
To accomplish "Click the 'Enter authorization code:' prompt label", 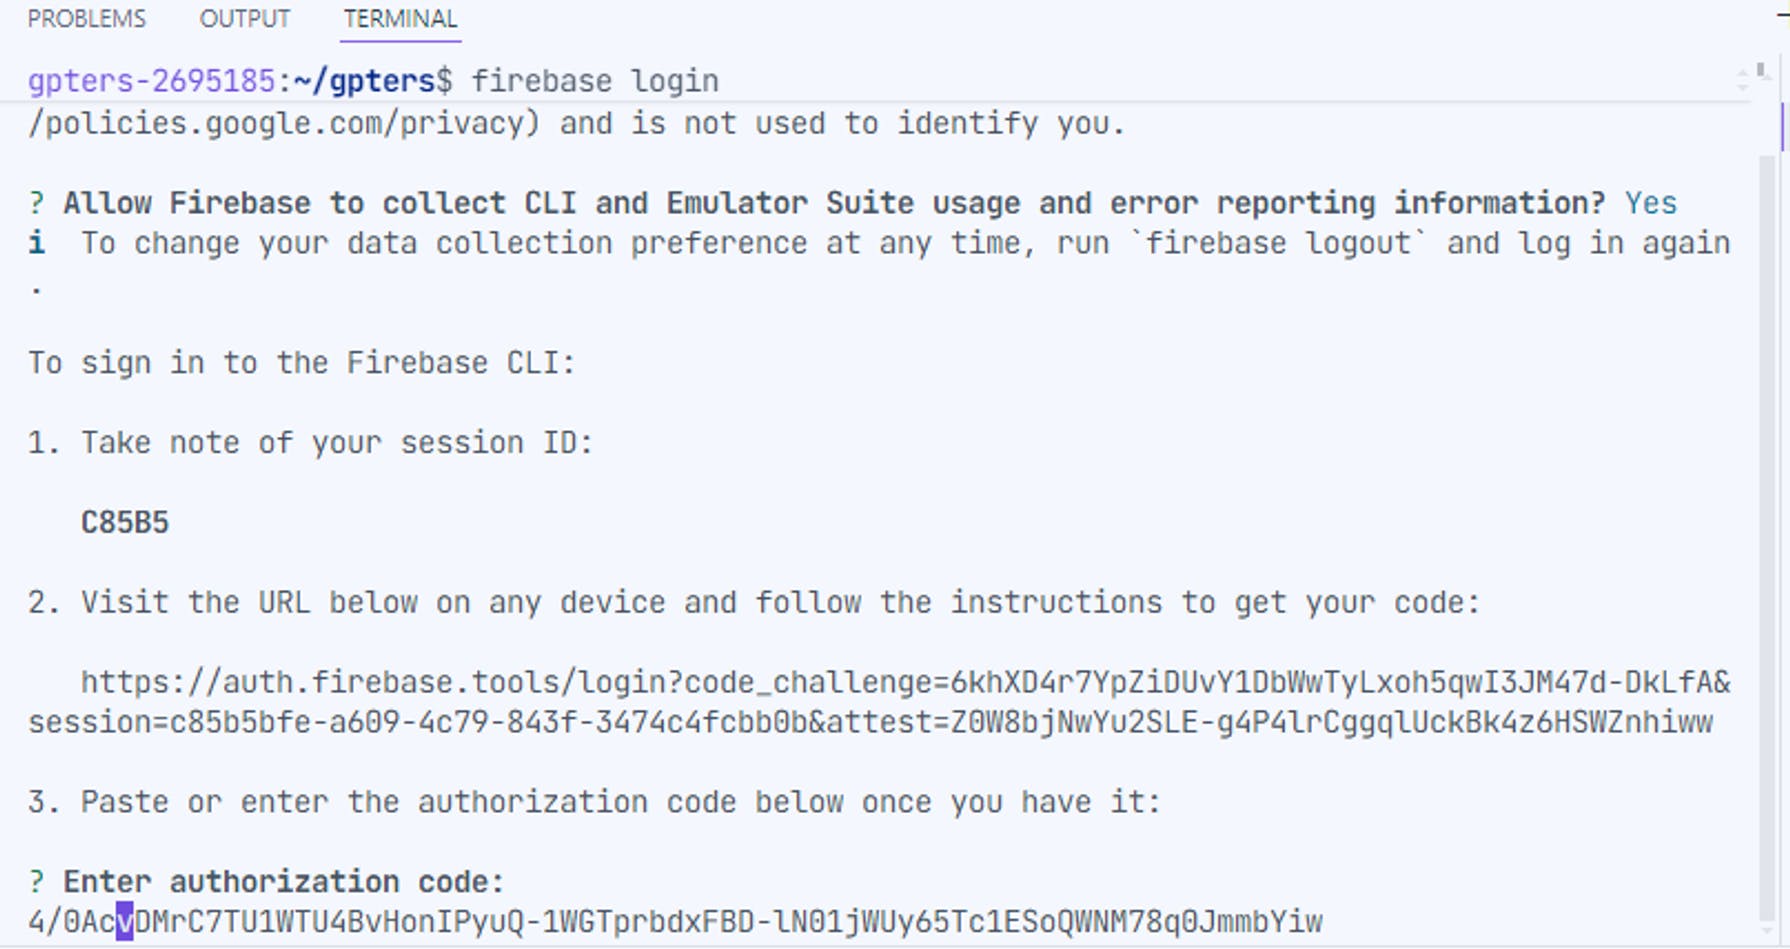I will 284,882.
